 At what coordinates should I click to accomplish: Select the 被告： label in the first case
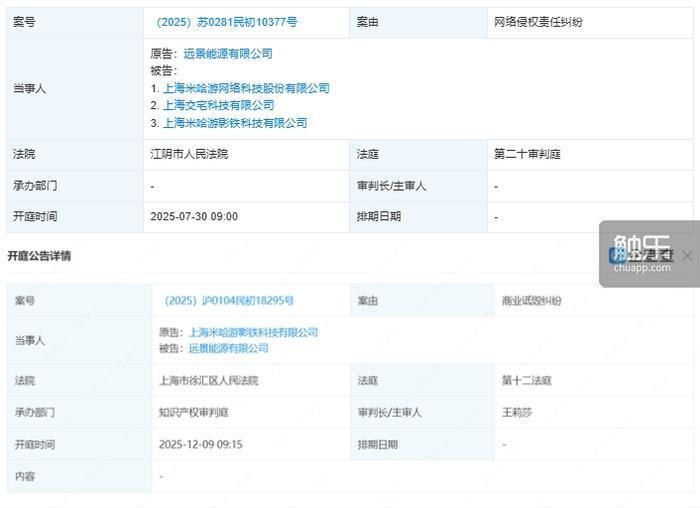(x=164, y=71)
